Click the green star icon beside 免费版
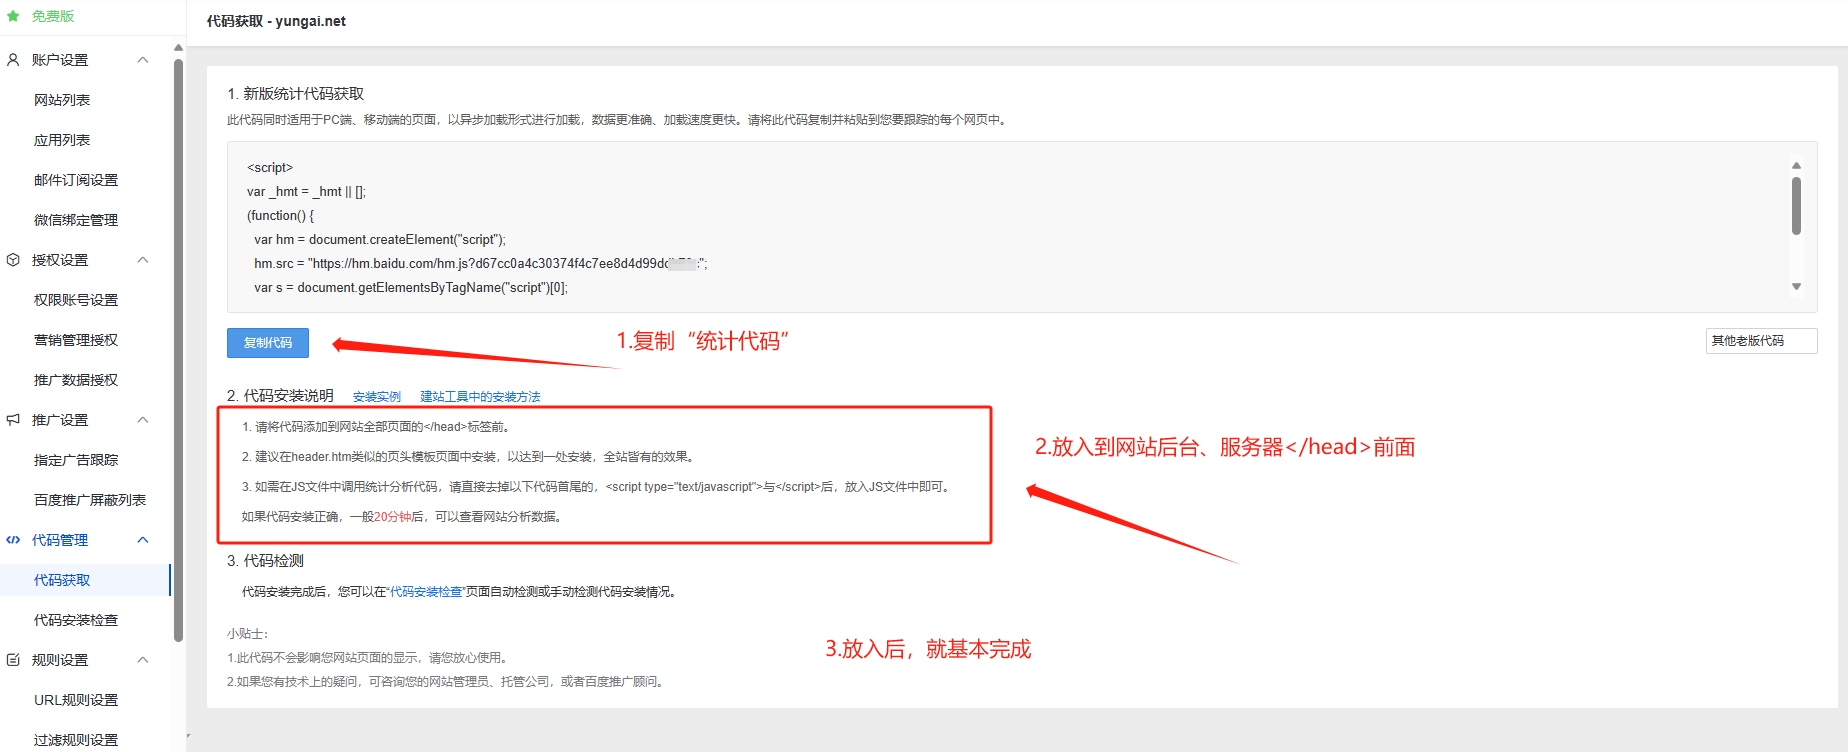1848x752 pixels. point(13,16)
